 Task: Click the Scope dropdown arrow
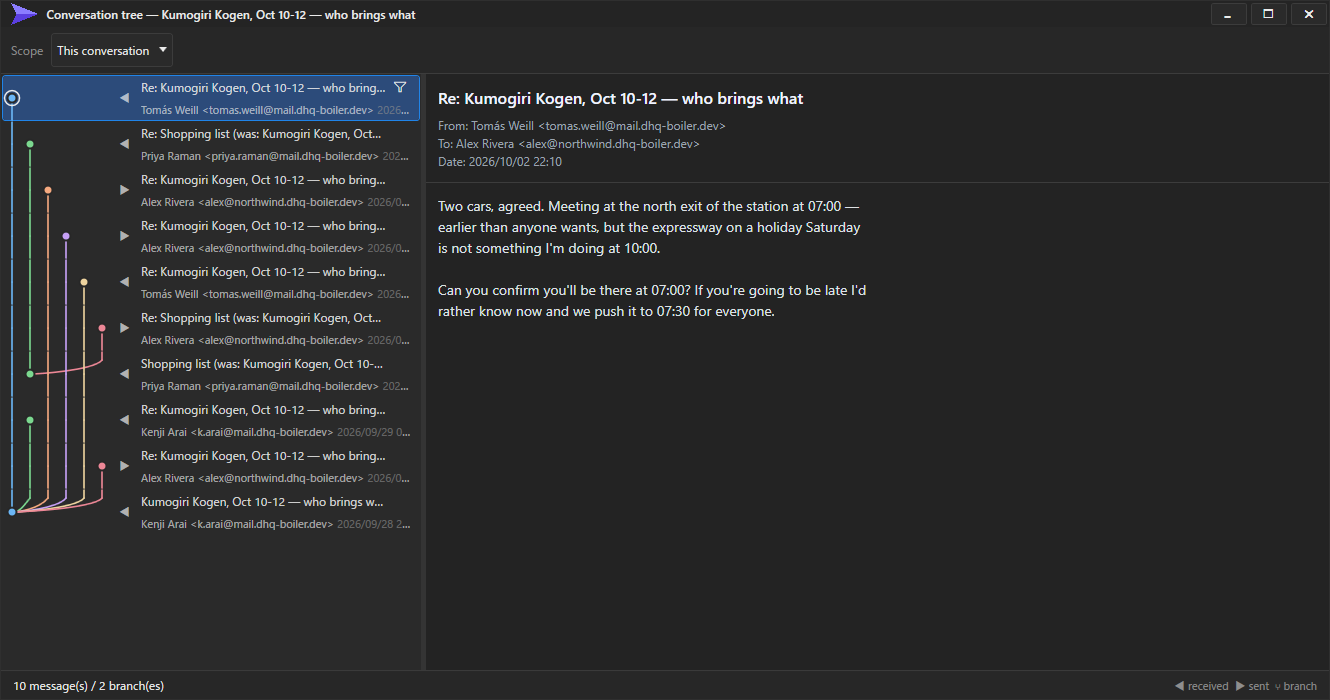click(163, 51)
